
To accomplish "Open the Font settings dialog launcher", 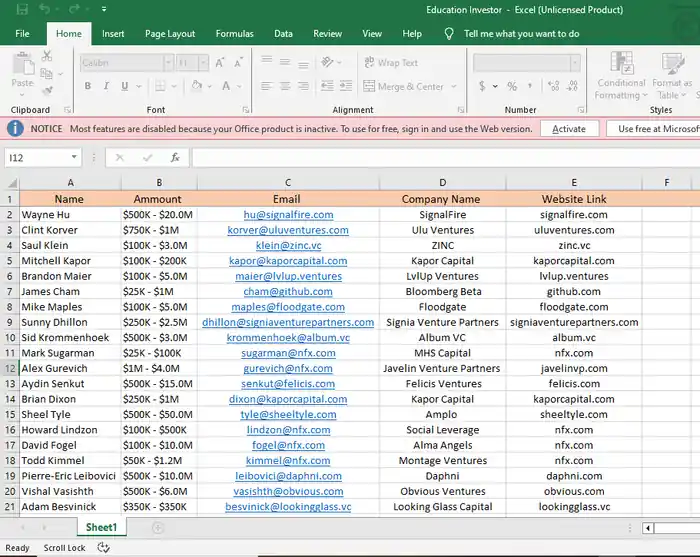I will [x=246, y=110].
